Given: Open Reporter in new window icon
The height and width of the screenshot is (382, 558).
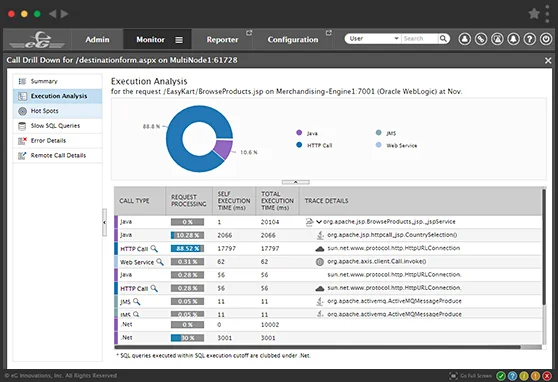Looking at the screenshot, I should 249,33.
